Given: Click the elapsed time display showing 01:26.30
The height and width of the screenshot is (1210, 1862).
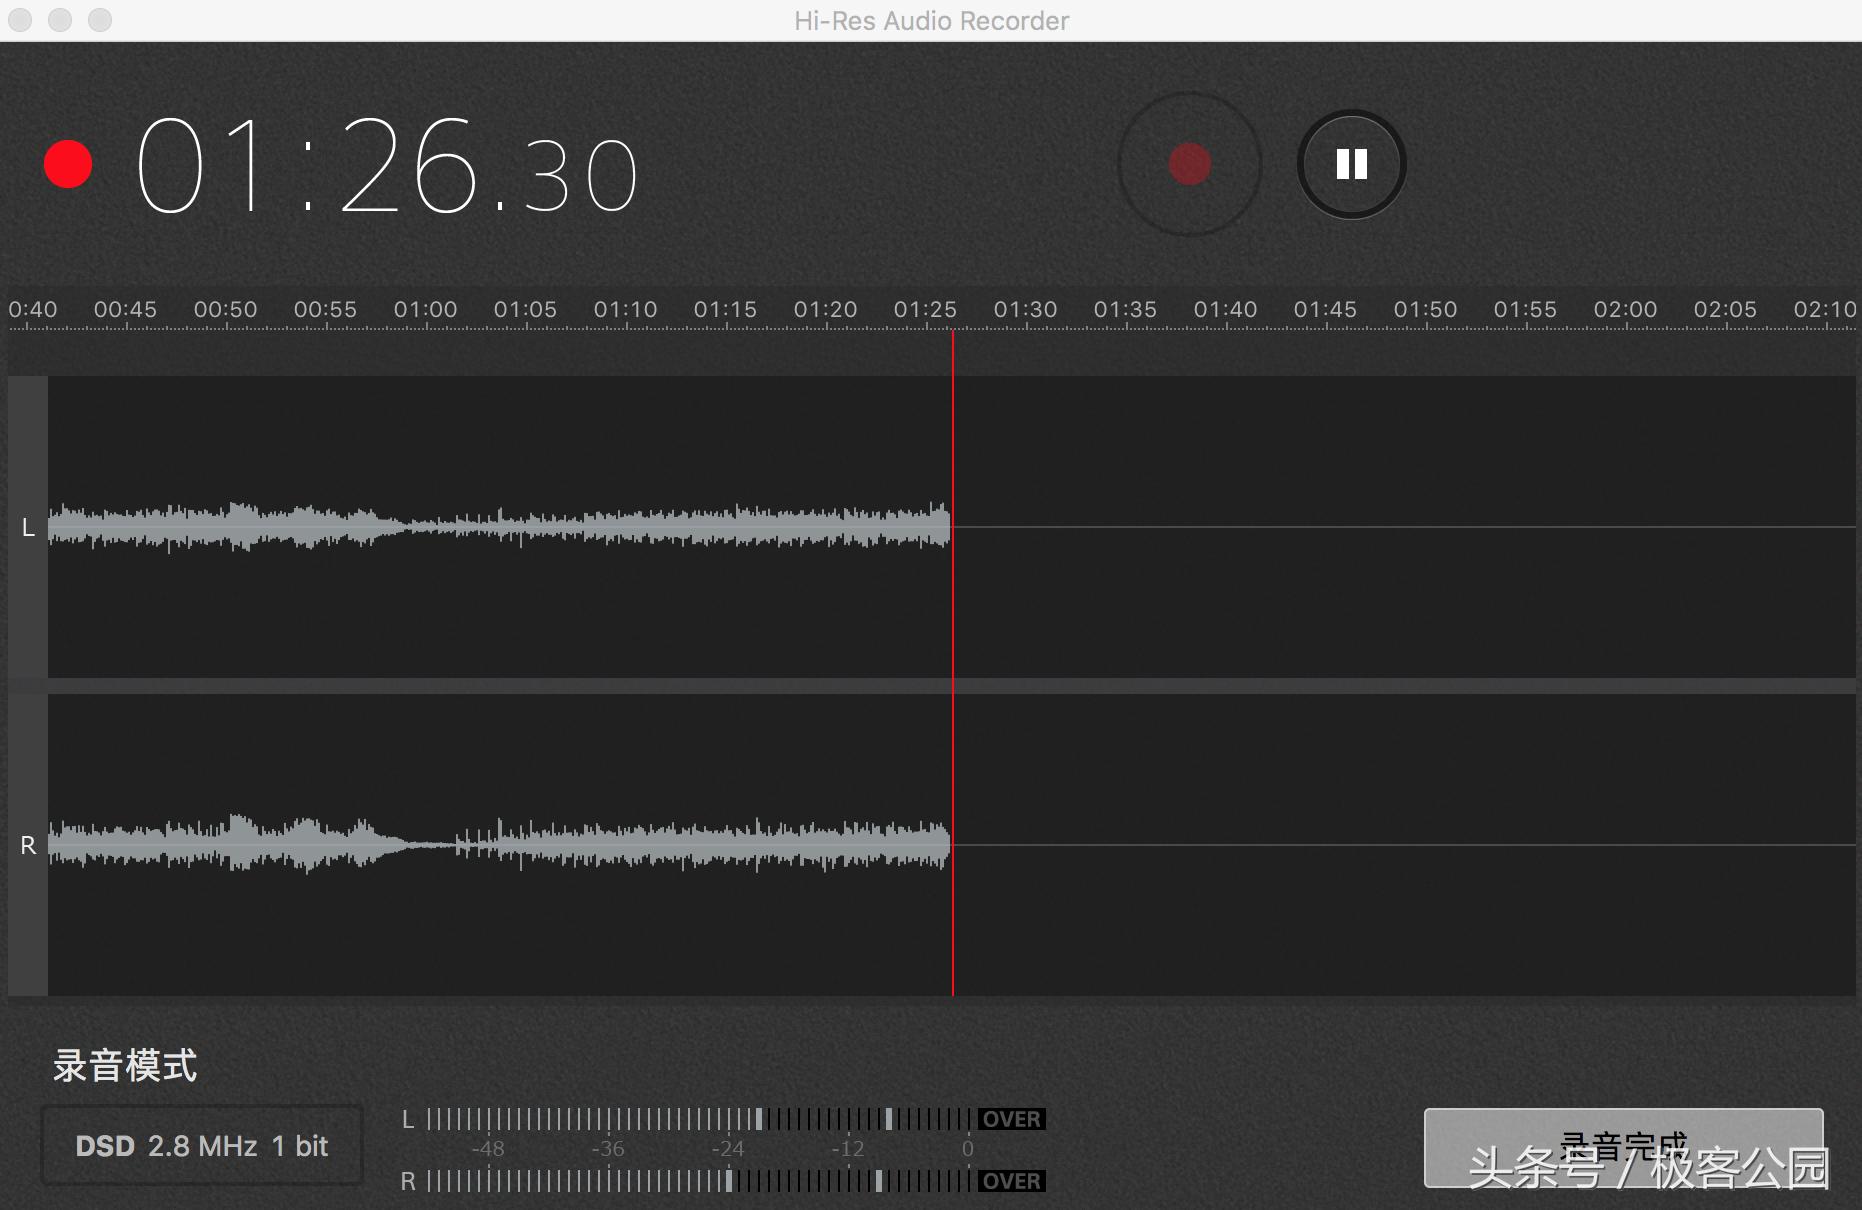Looking at the screenshot, I should [390, 168].
